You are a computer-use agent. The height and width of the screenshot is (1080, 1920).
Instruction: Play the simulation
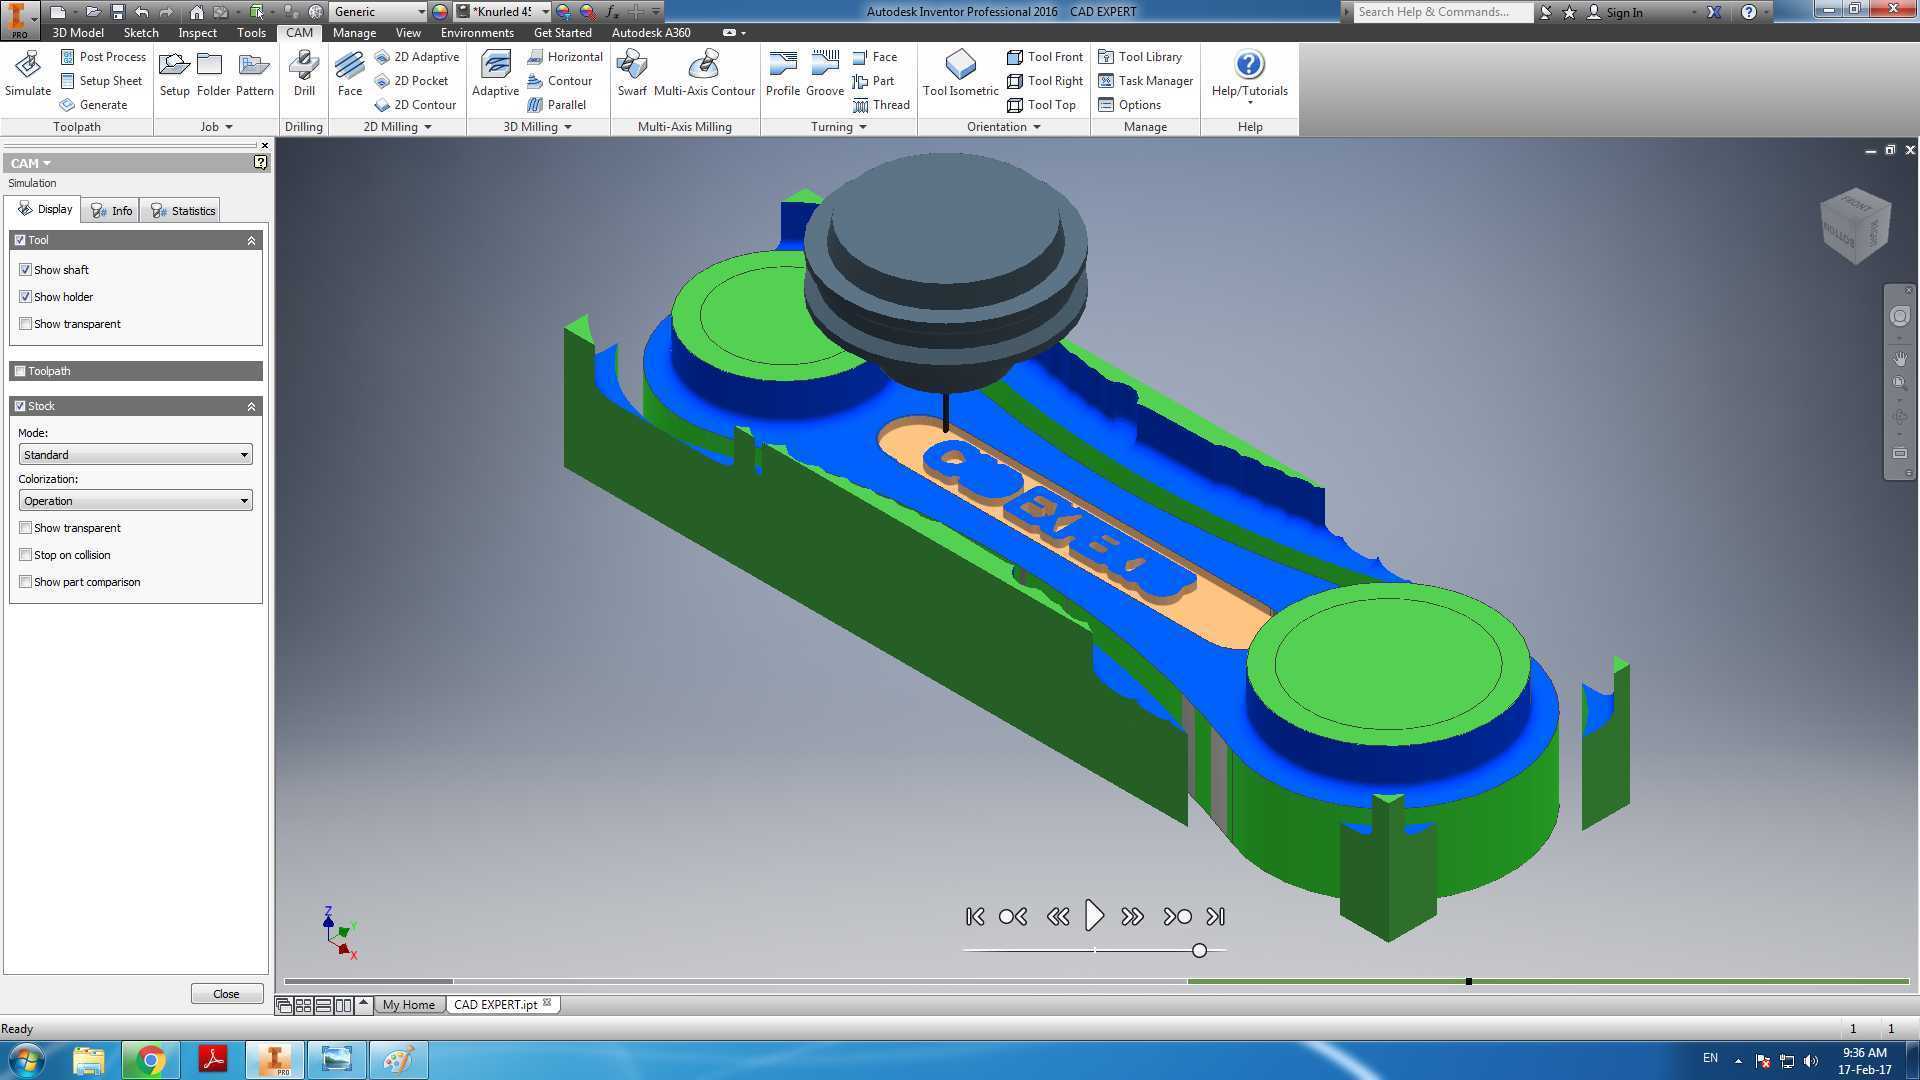[x=1094, y=916]
